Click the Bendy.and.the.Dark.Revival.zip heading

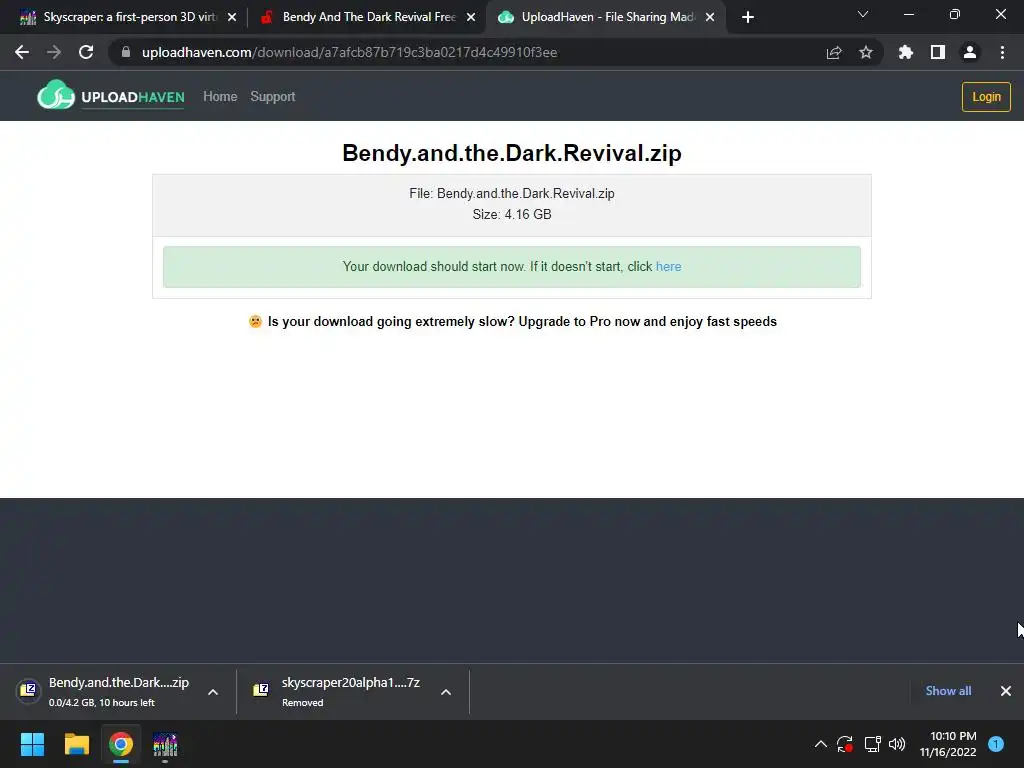click(512, 153)
